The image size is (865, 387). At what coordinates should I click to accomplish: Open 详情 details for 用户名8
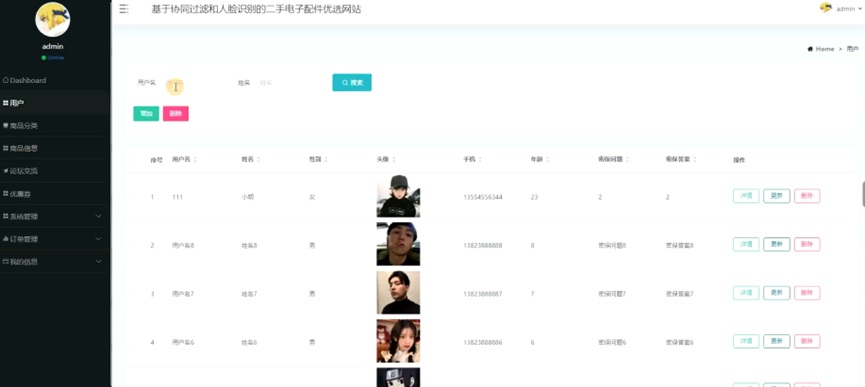[x=746, y=245]
